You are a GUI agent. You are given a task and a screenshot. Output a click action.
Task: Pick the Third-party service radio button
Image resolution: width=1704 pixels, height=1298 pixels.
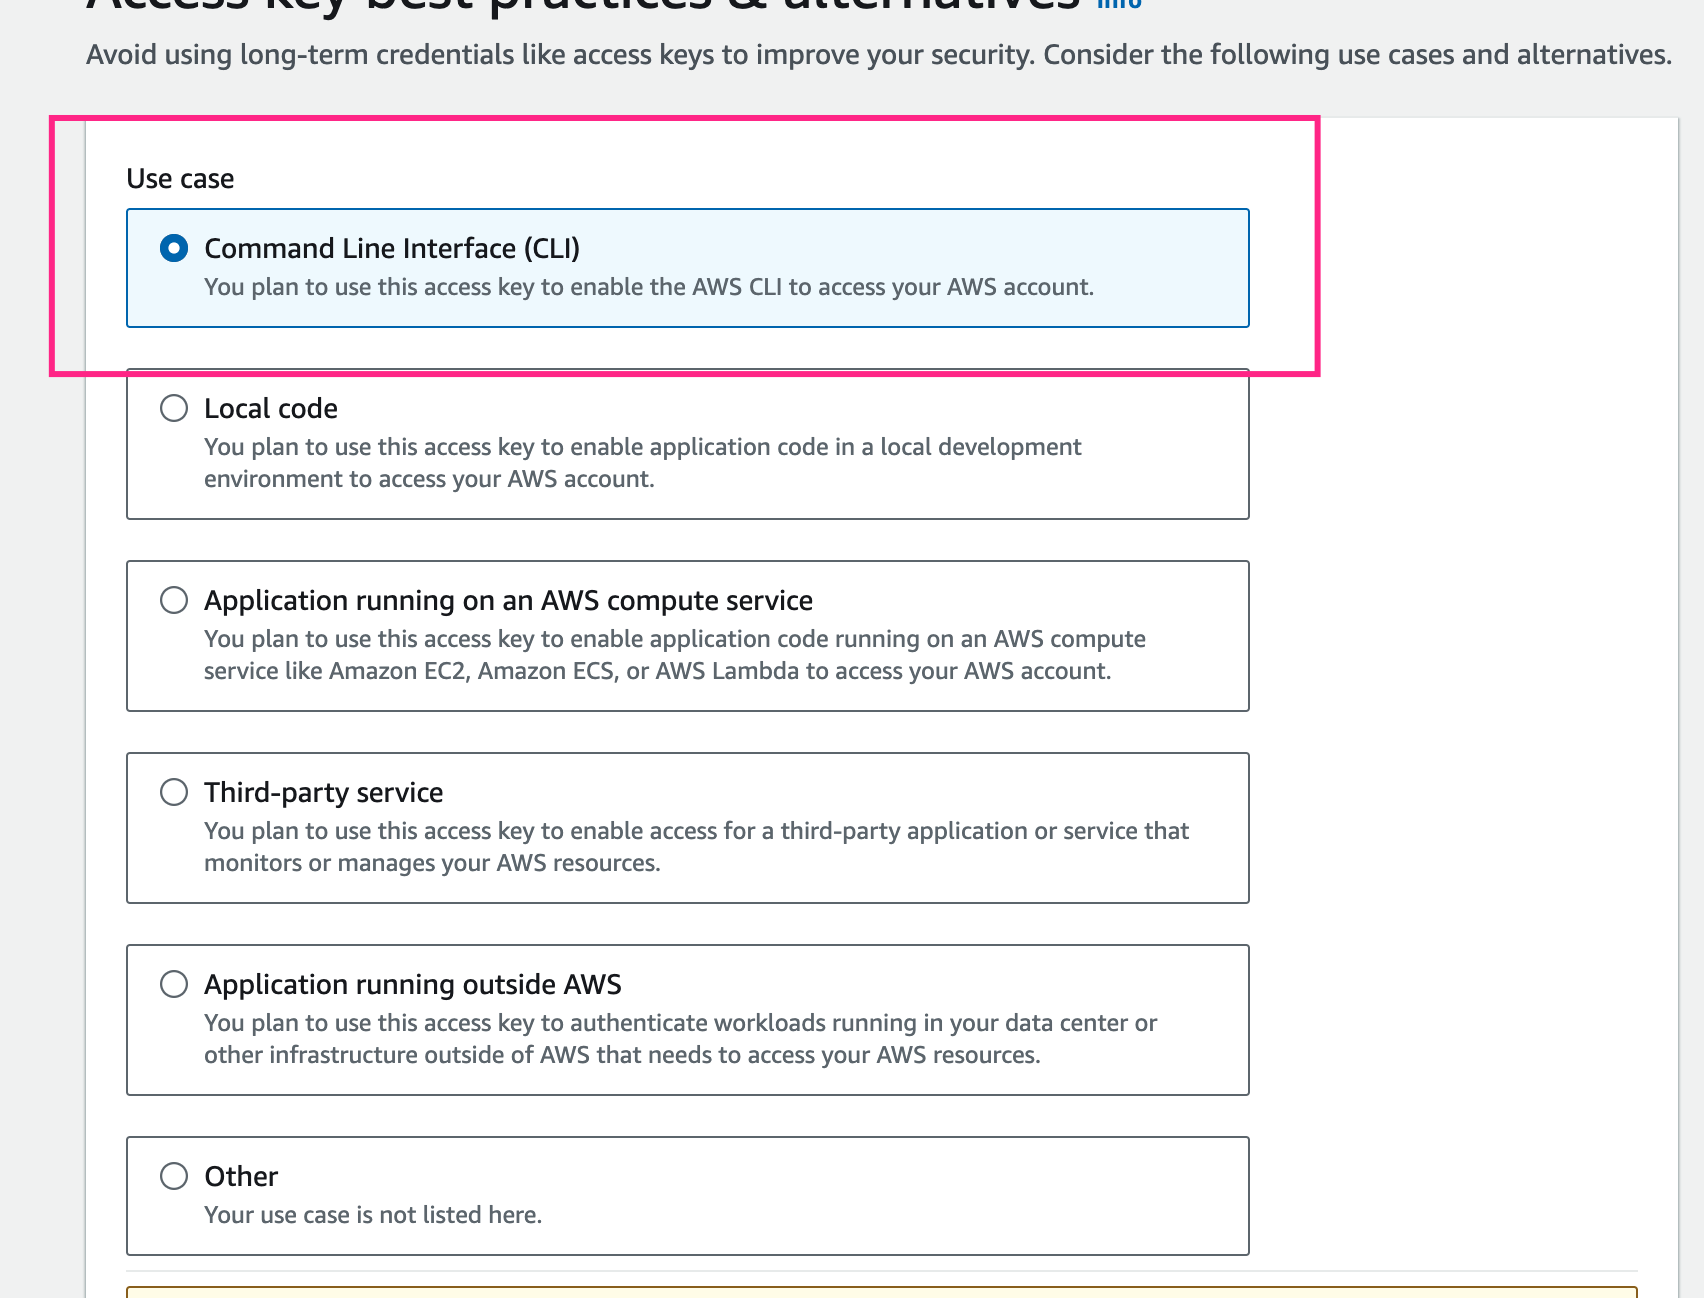pyautogui.click(x=174, y=792)
